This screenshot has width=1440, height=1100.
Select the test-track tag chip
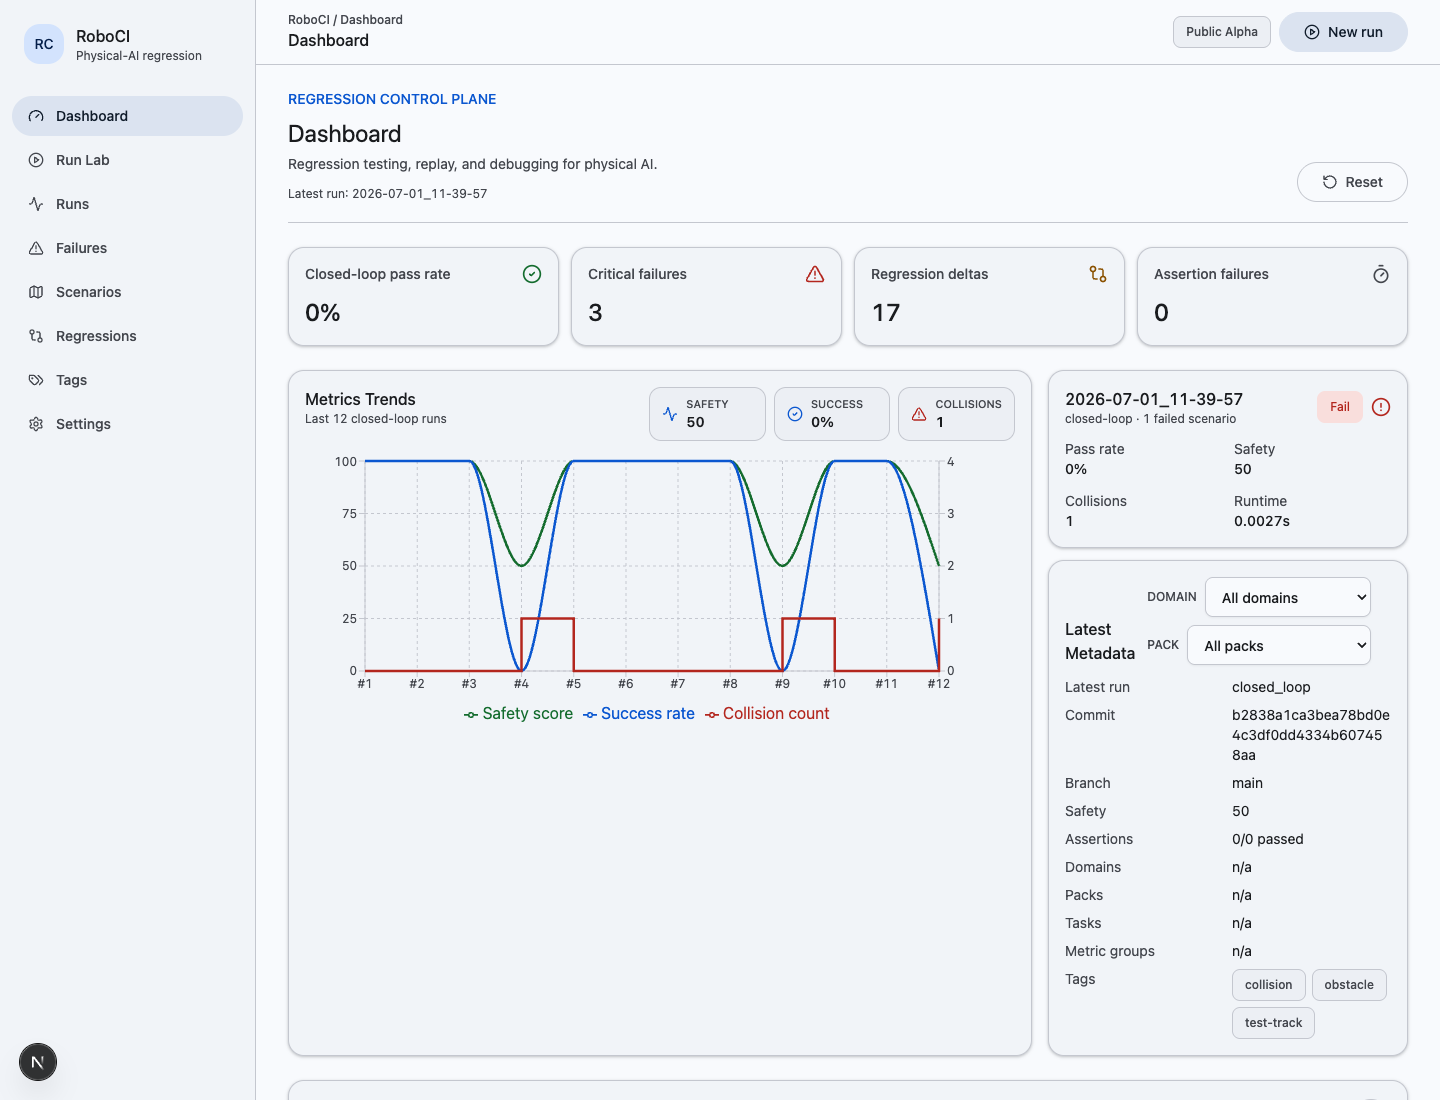pos(1273,1023)
